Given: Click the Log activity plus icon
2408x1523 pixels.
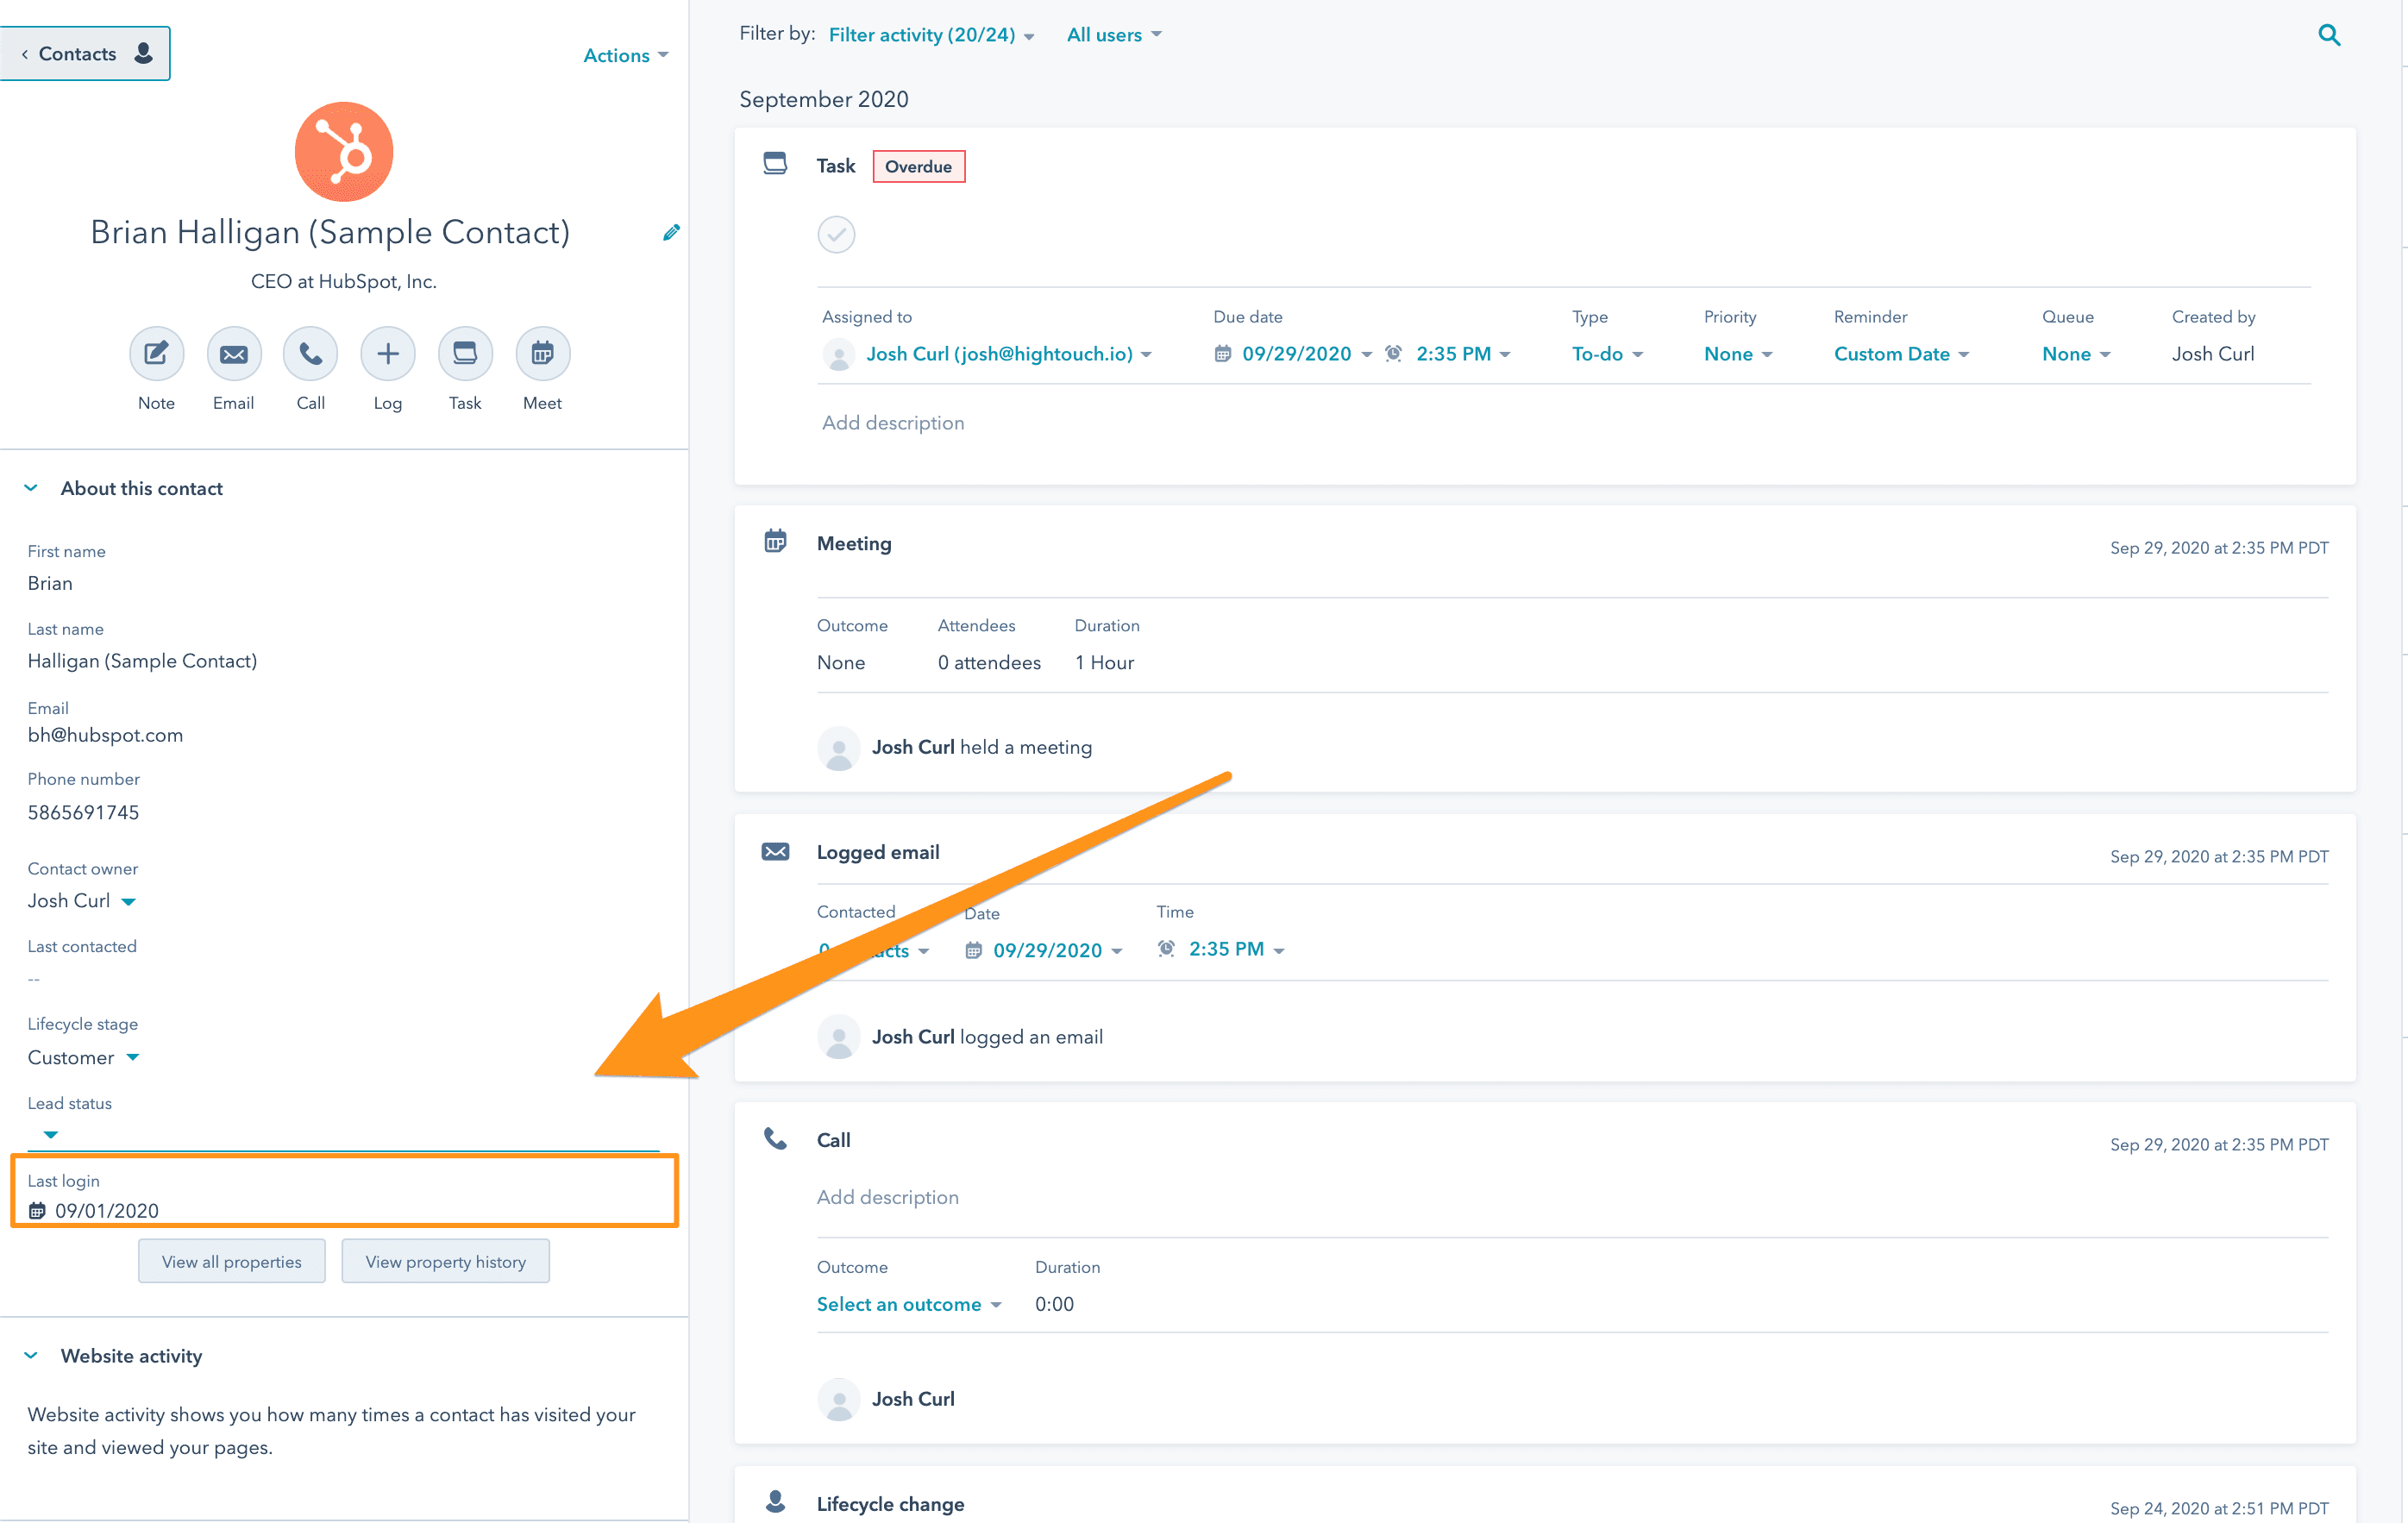Looking at the screenshot, I should pyautogui.click(x=387, y=353).
